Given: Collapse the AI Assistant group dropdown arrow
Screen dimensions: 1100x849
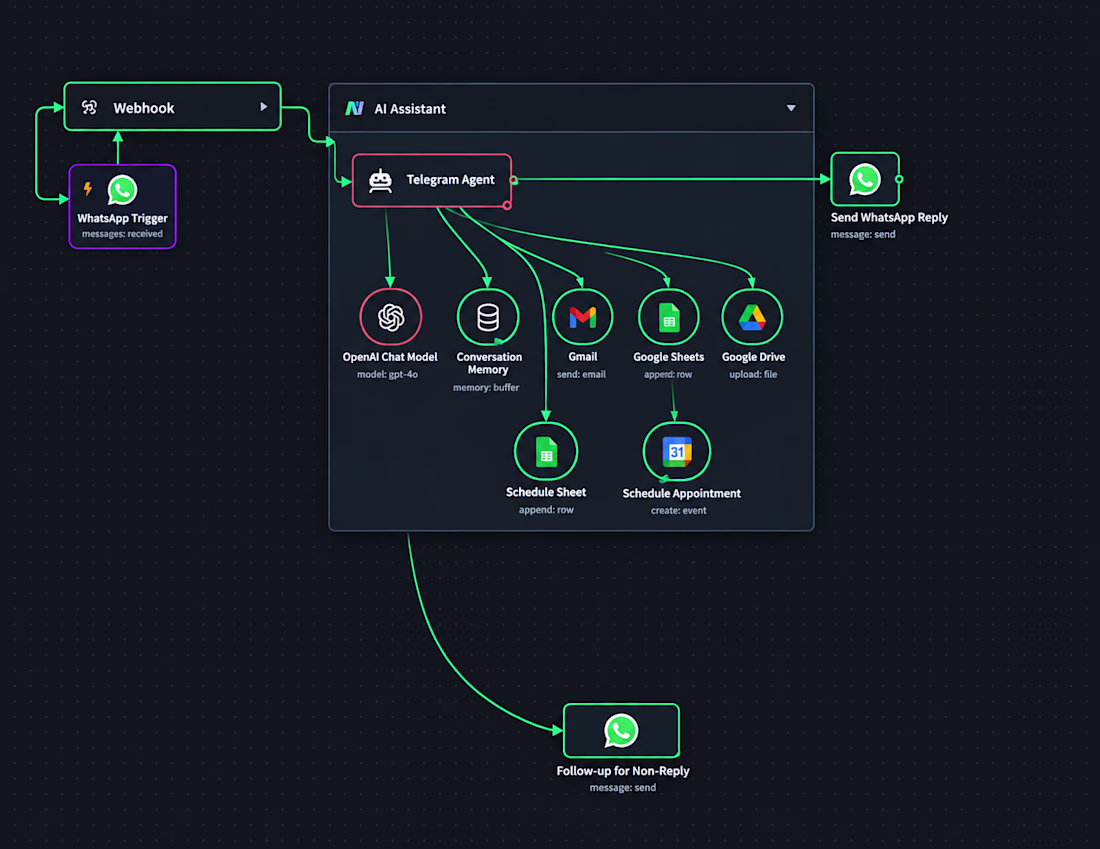Looking at the screenshot, I should [791, 108].
